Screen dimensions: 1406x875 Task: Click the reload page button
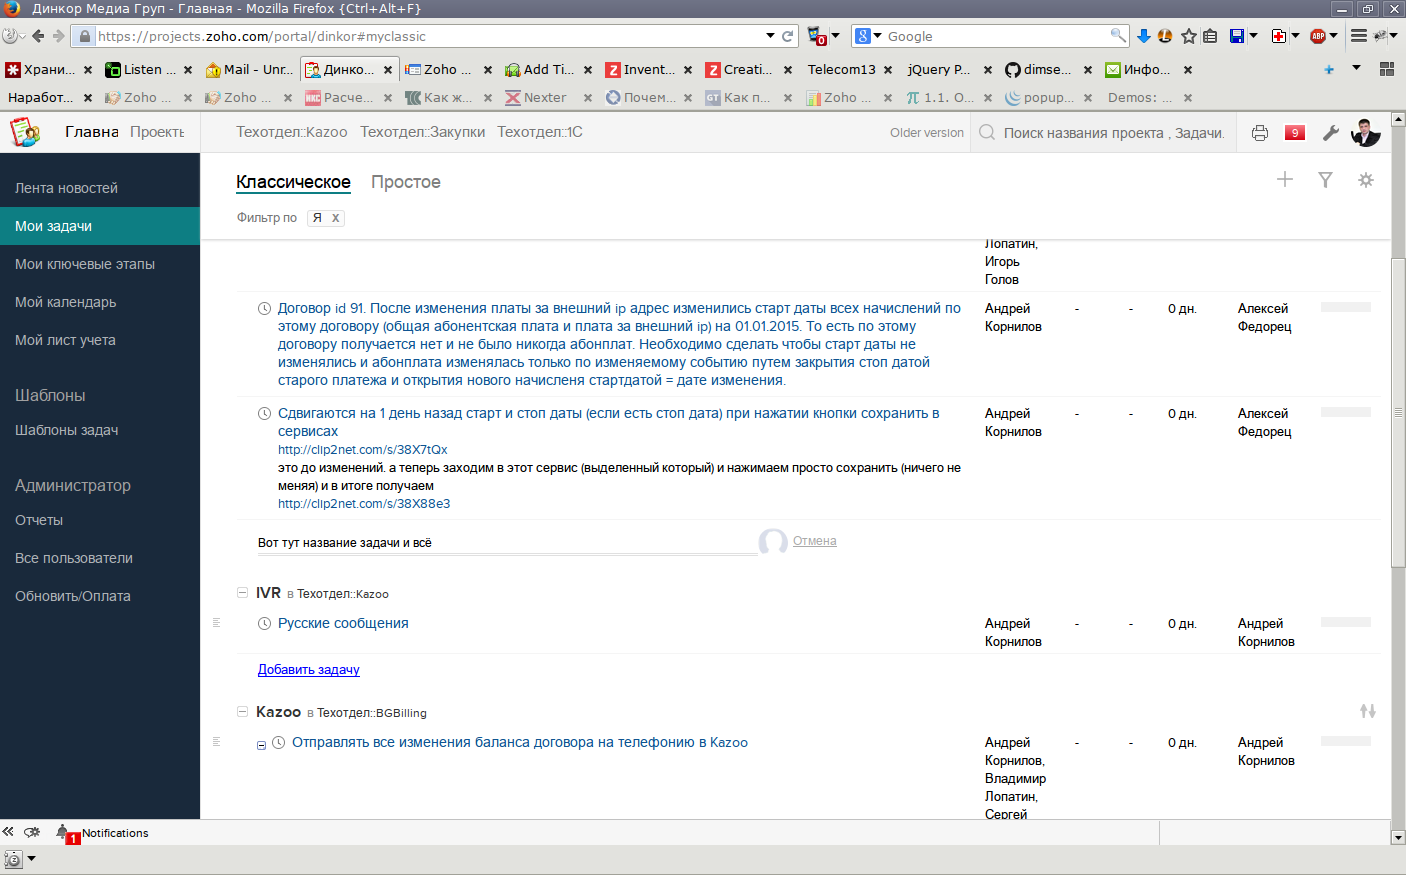pyautogui.click(x=787, y=36)
